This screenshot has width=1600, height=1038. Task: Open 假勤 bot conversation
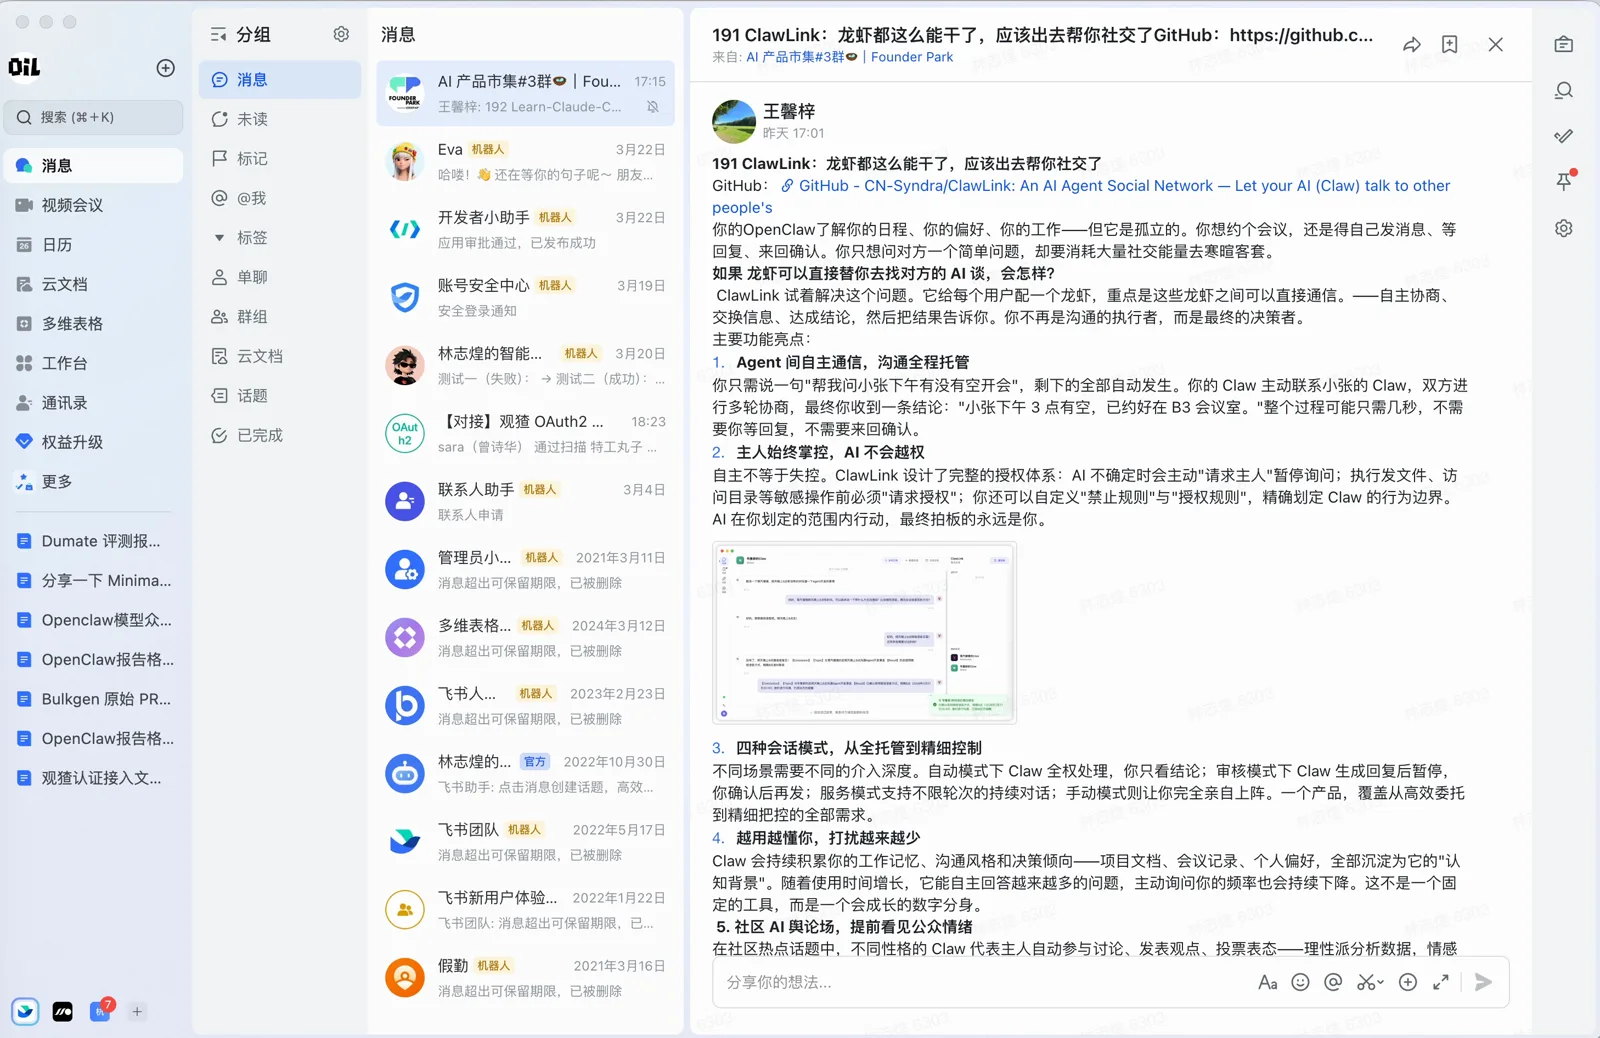526,977
